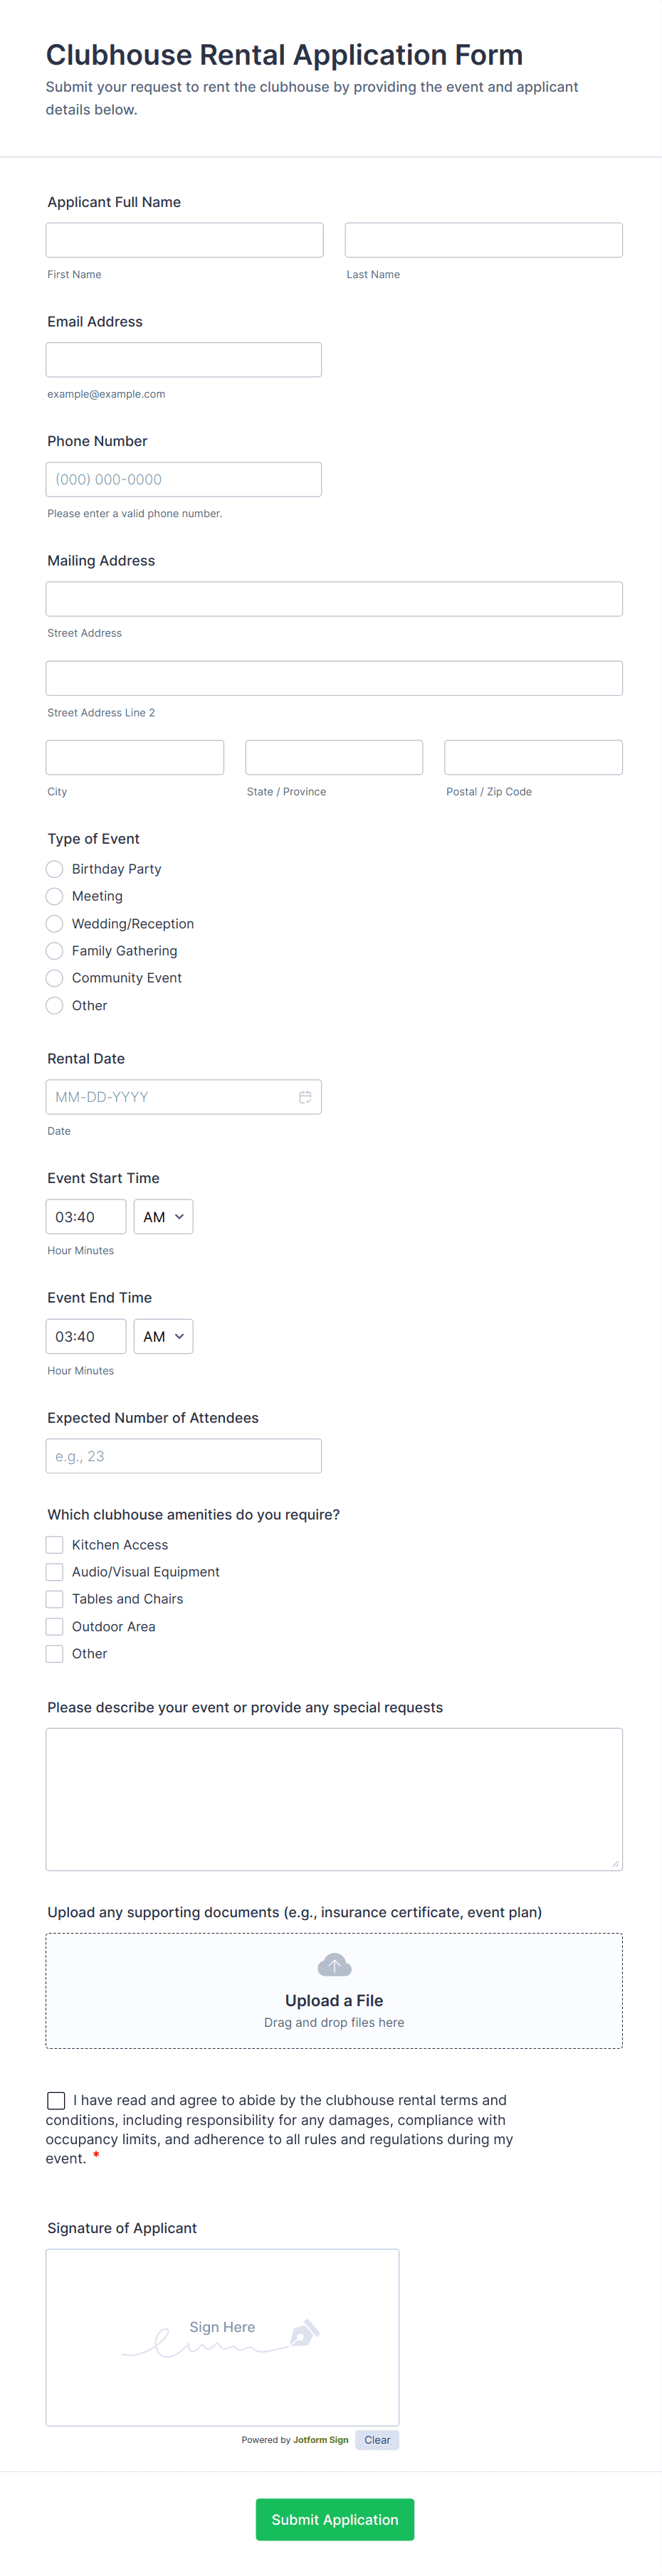Expand the Event End Time AM/PM dropdown
Screen dimensions: 662x2576
tap(163, 1337)
